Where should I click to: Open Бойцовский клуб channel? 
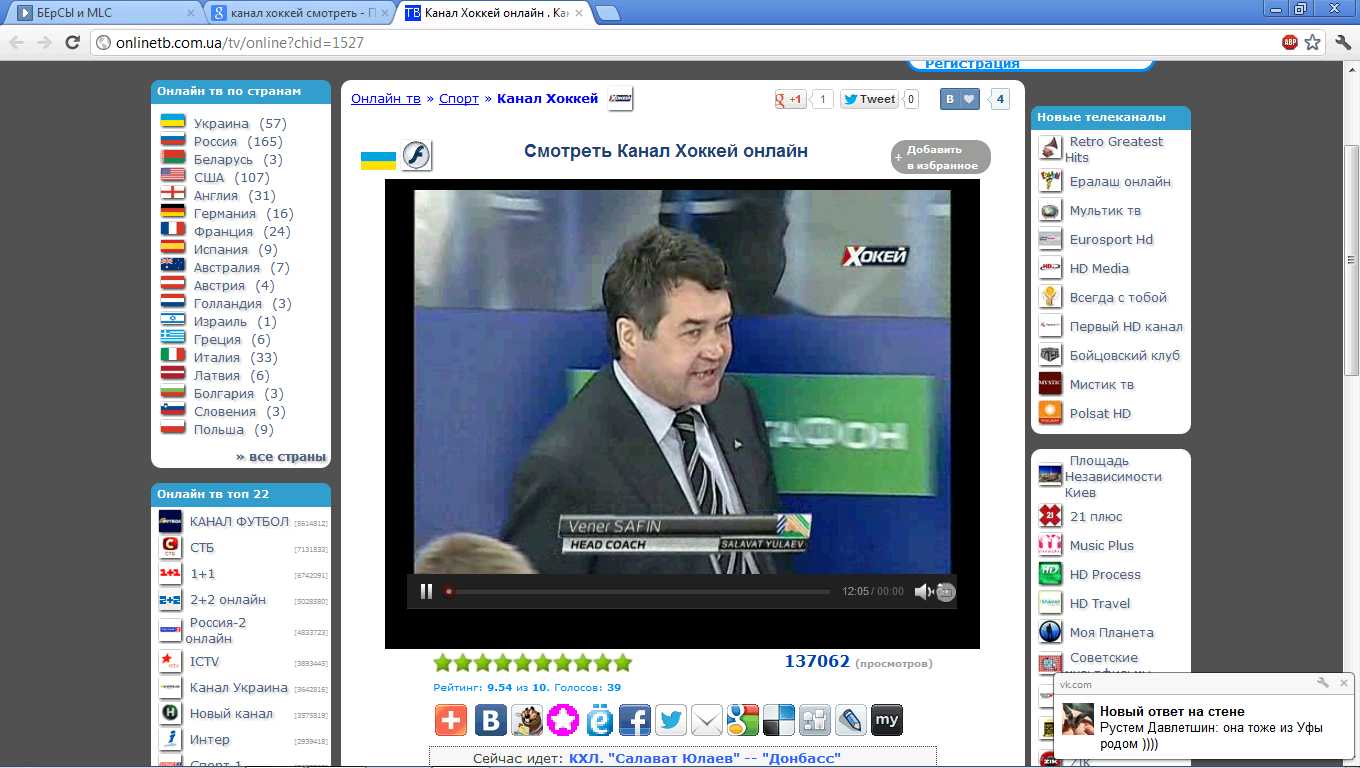(1125, 355)
